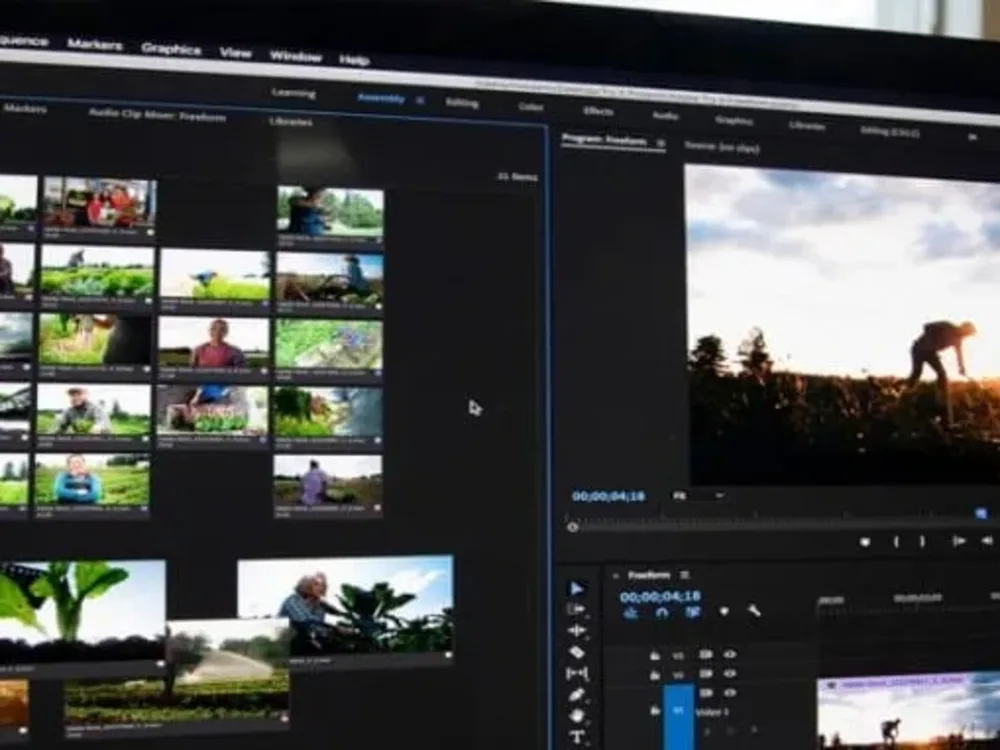Image resolution: width=1000 pixels, height=750 pixels.
Task: Switch to the Effects workspace
Action: click(598, 111)
